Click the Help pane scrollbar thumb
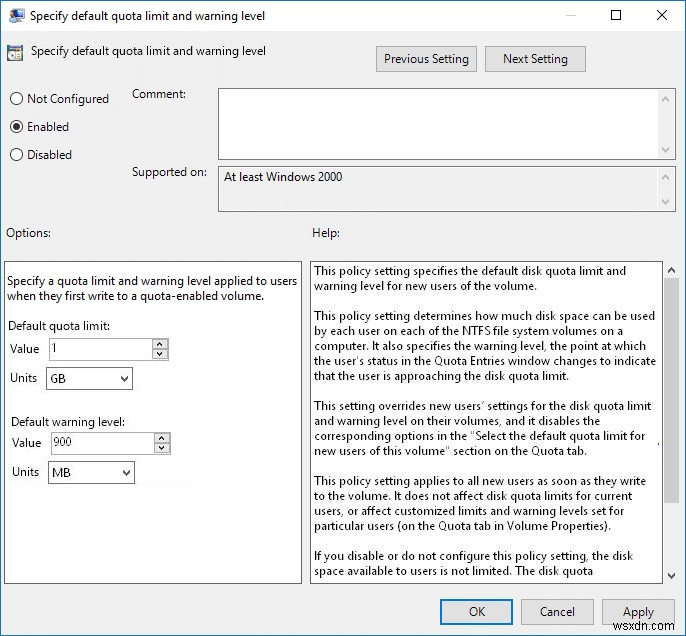 click(672, 391)
